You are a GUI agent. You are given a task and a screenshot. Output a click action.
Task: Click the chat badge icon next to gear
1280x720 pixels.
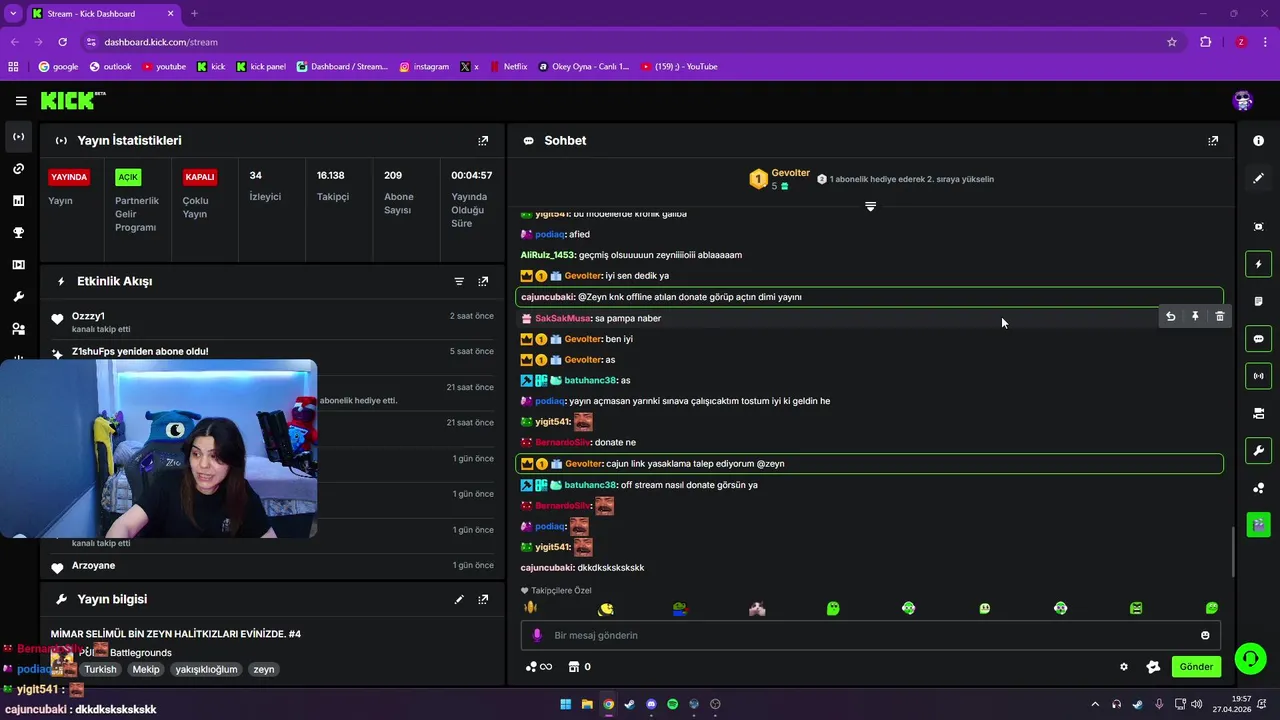coord(1153,667)
